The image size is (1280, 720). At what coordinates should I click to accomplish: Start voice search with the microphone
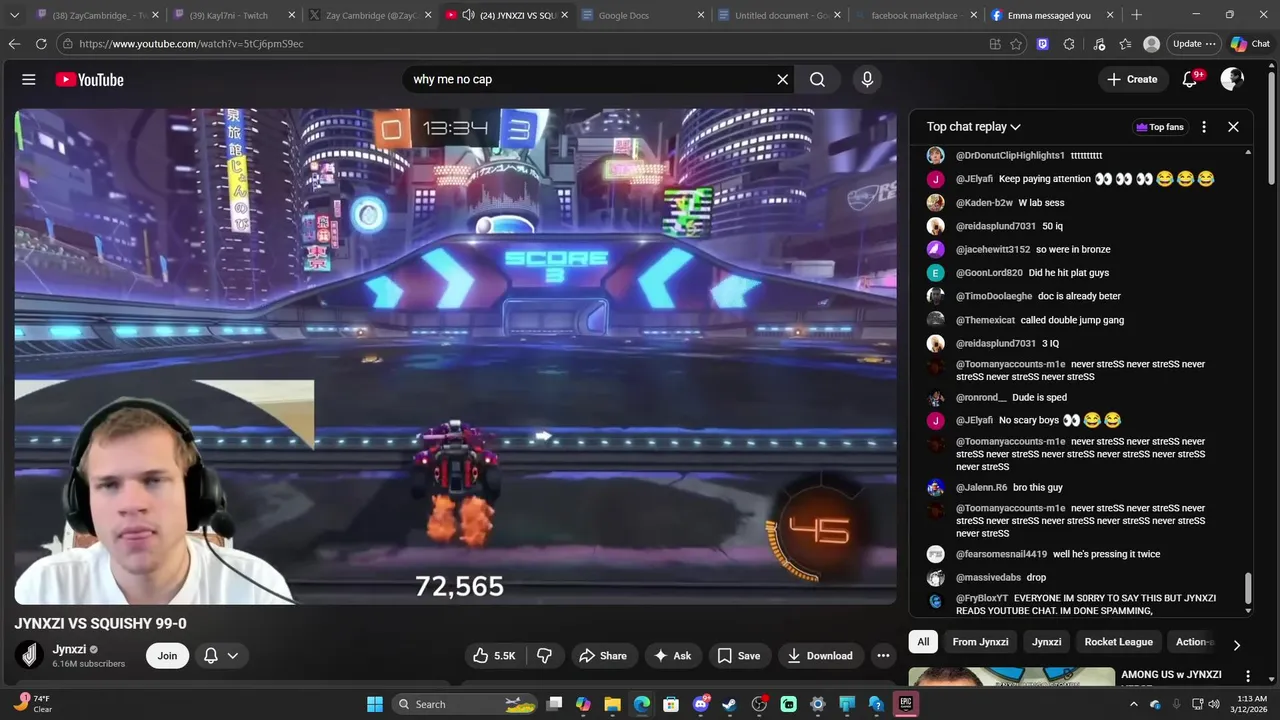click(x=867, y=80)
